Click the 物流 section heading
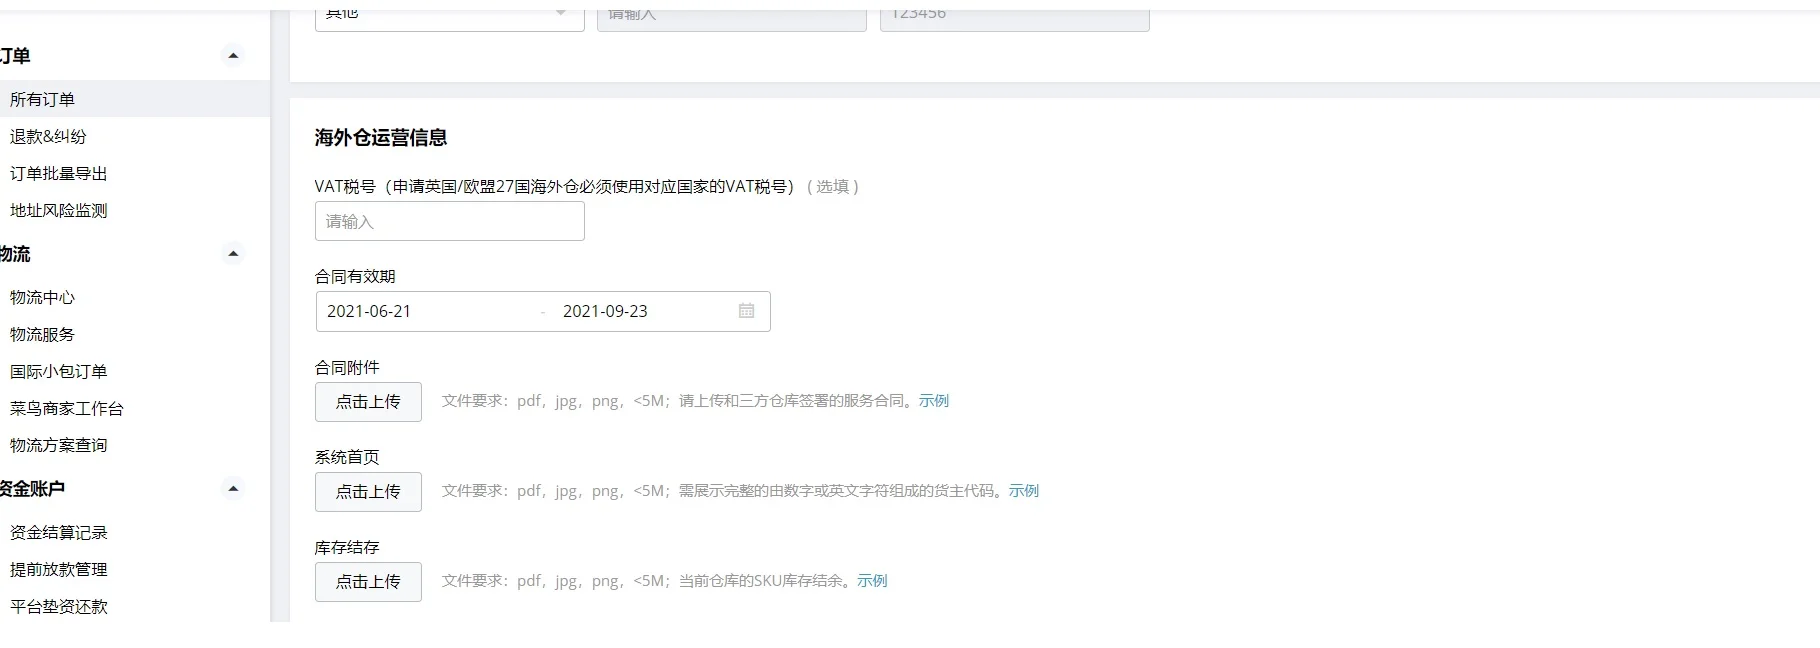Viewport: 1820px width, 648px height. click(15, 254)
